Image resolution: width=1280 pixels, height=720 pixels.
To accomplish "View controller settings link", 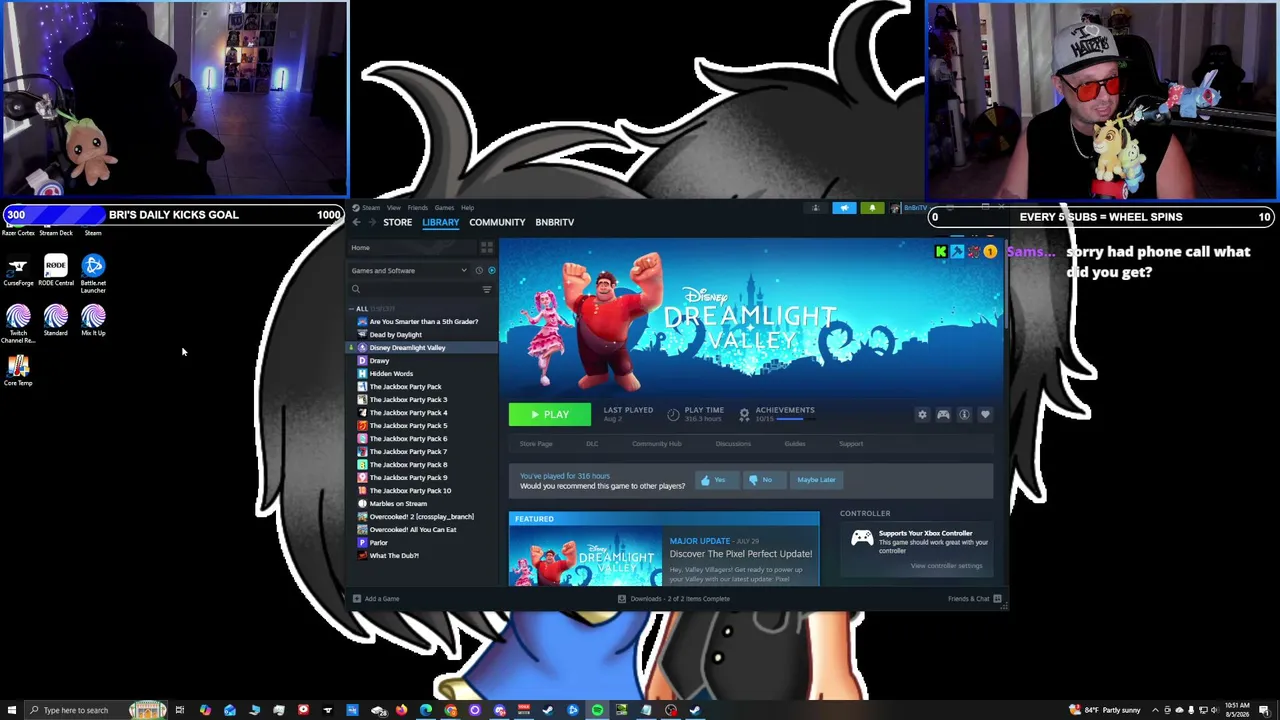I will [x=946, y=566].
